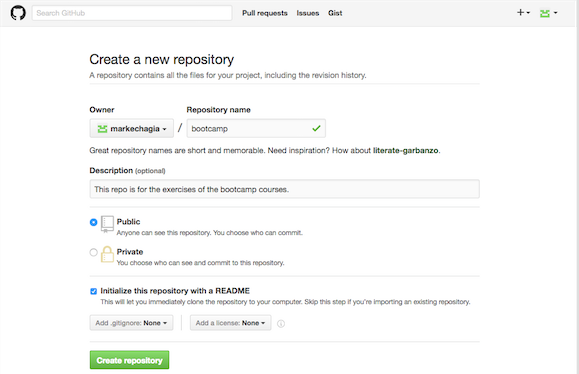Click the license info icon
Screen dimensions: 579x374
coord(281,324)
